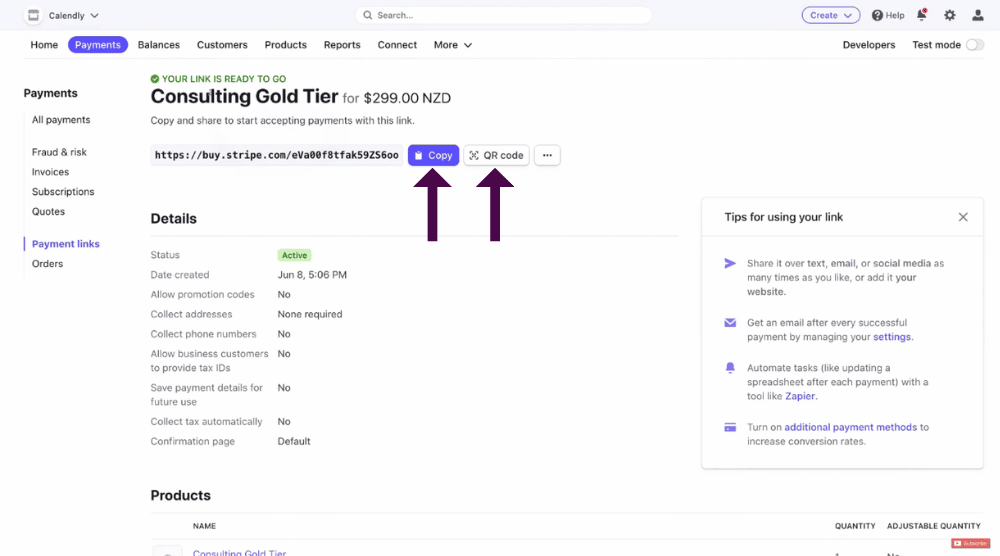This screenshot has height=556, width=1000.
Task: Open All payments in sidebar
Action: (x=61, y=120)
